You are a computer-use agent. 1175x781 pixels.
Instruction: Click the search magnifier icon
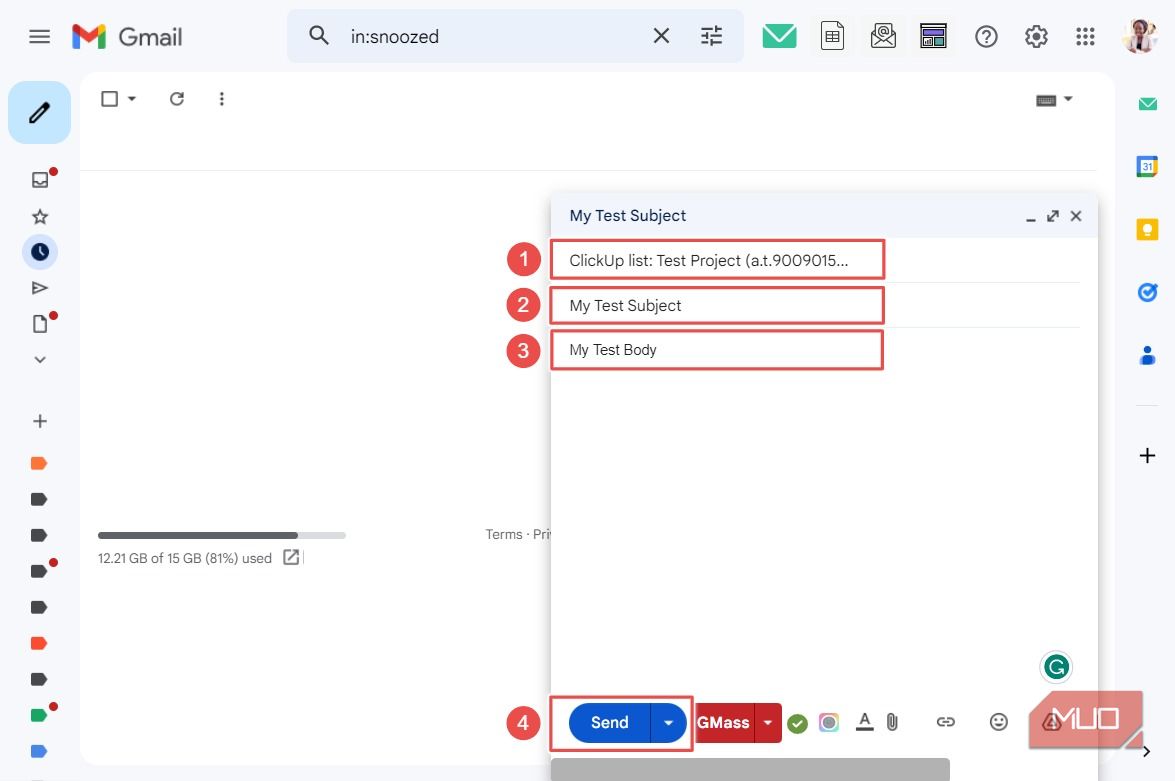[x=318, y=35]
